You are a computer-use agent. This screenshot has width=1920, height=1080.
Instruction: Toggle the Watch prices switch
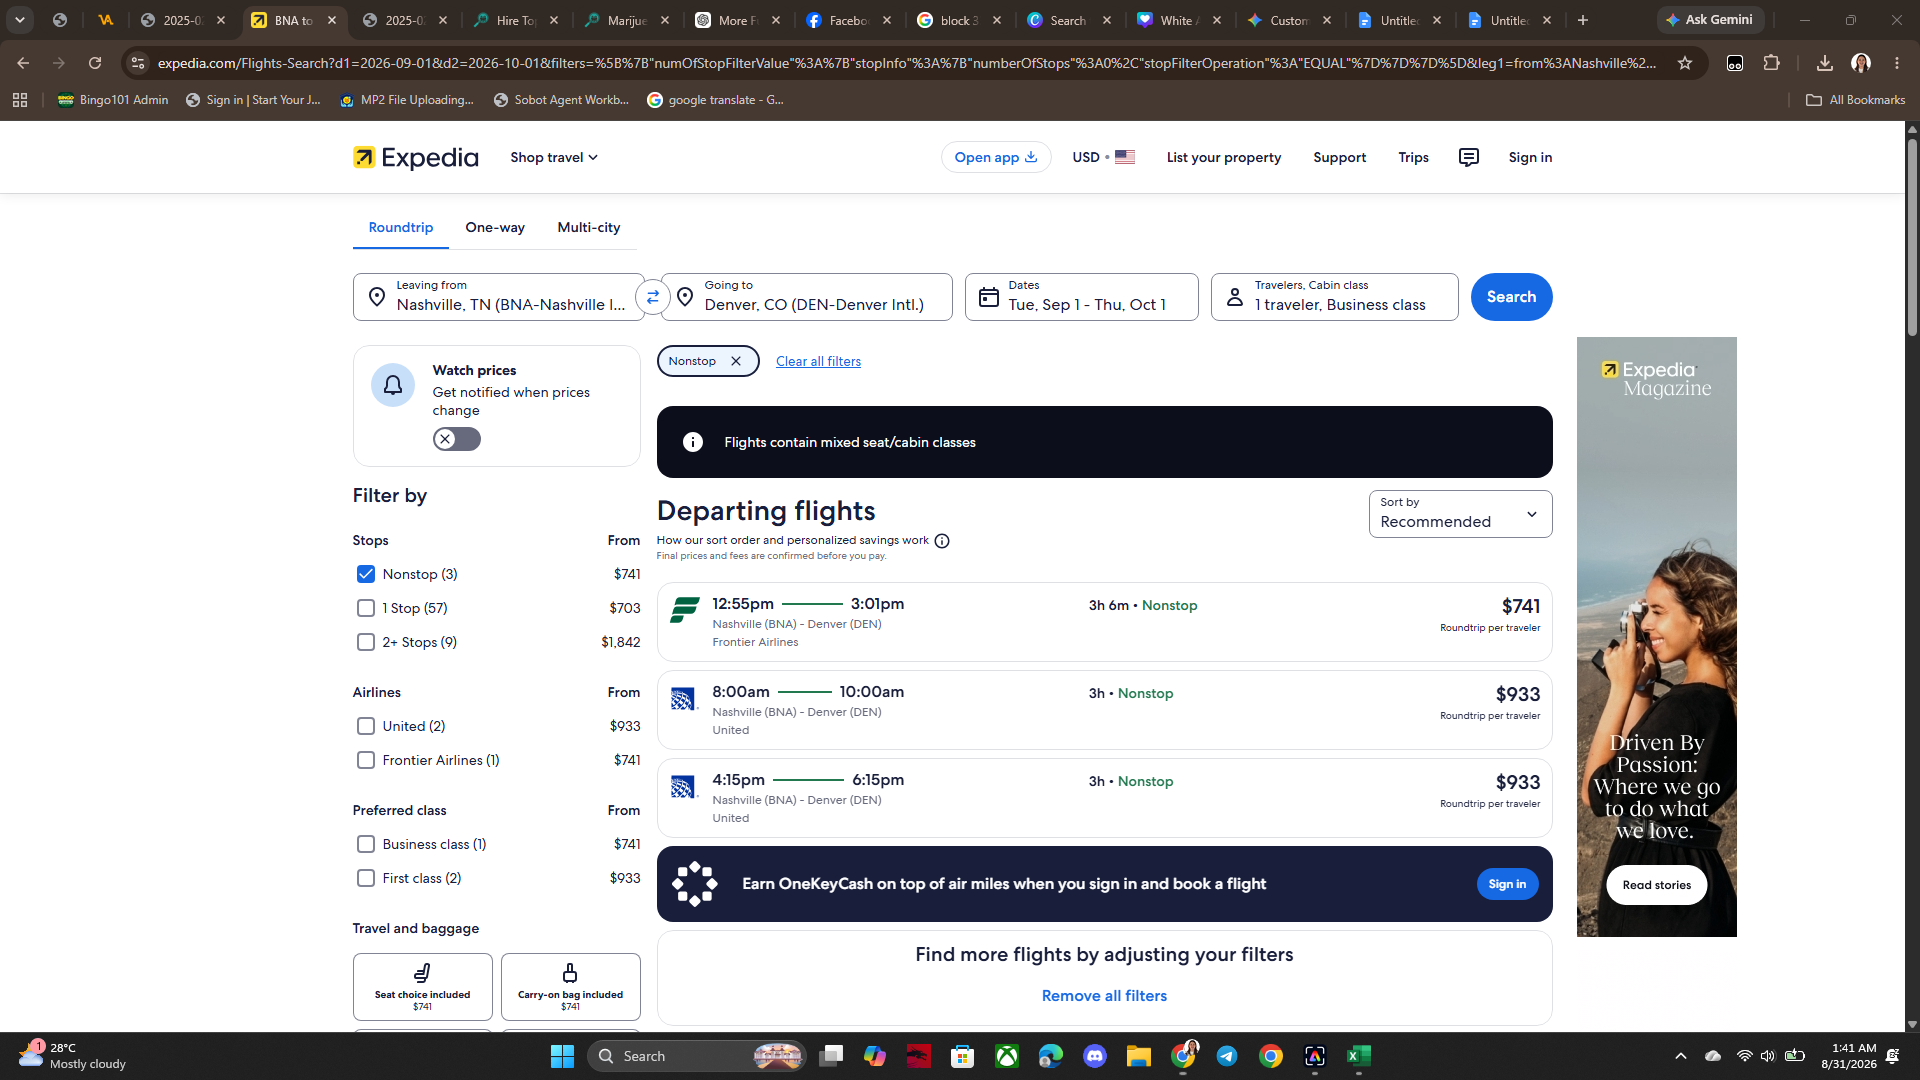tap(457, 439)
